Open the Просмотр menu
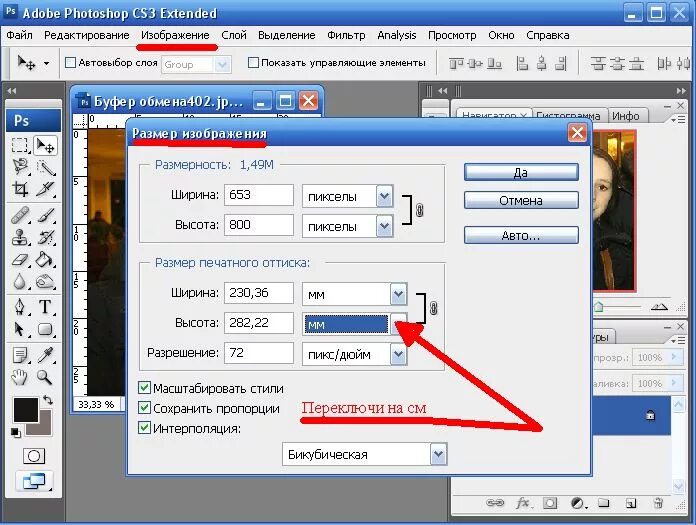Screen dimensions: 696x525 pos(452,35)
